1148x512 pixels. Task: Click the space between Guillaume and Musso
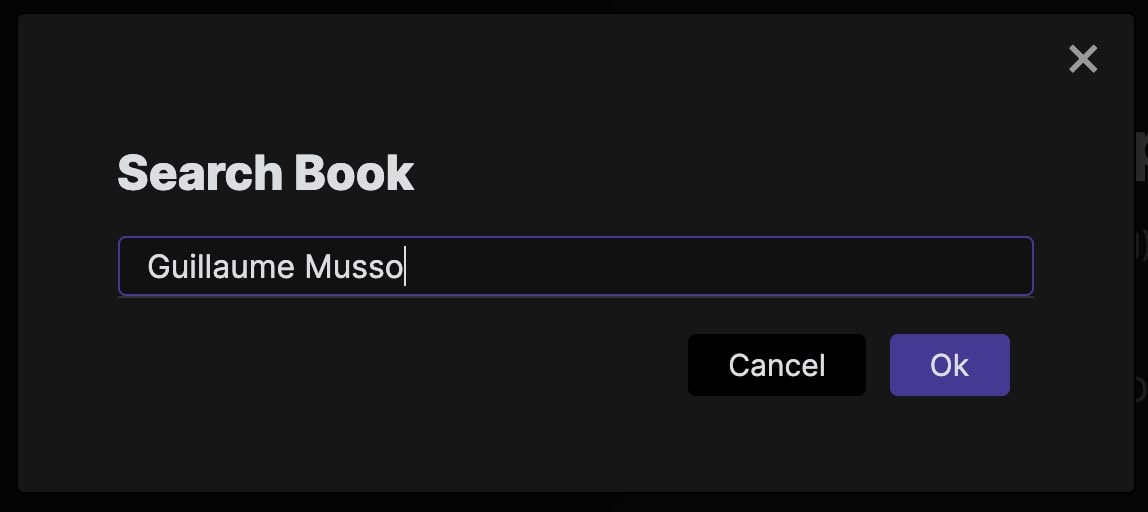tap(300, 267)
